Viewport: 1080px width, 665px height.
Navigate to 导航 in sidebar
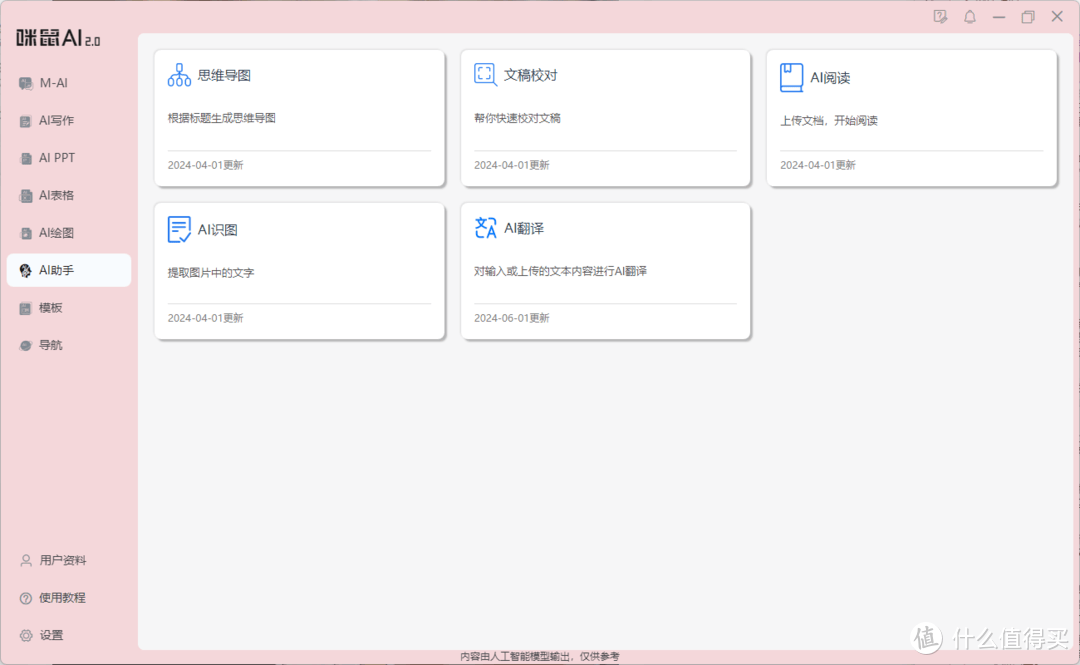pos(50,345)
